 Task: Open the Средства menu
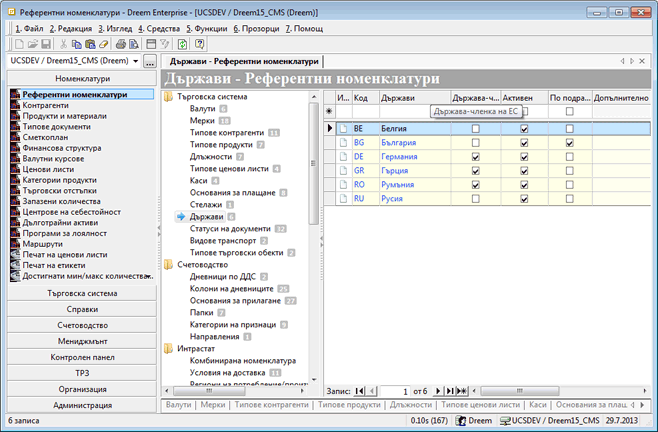coord(159,29)
